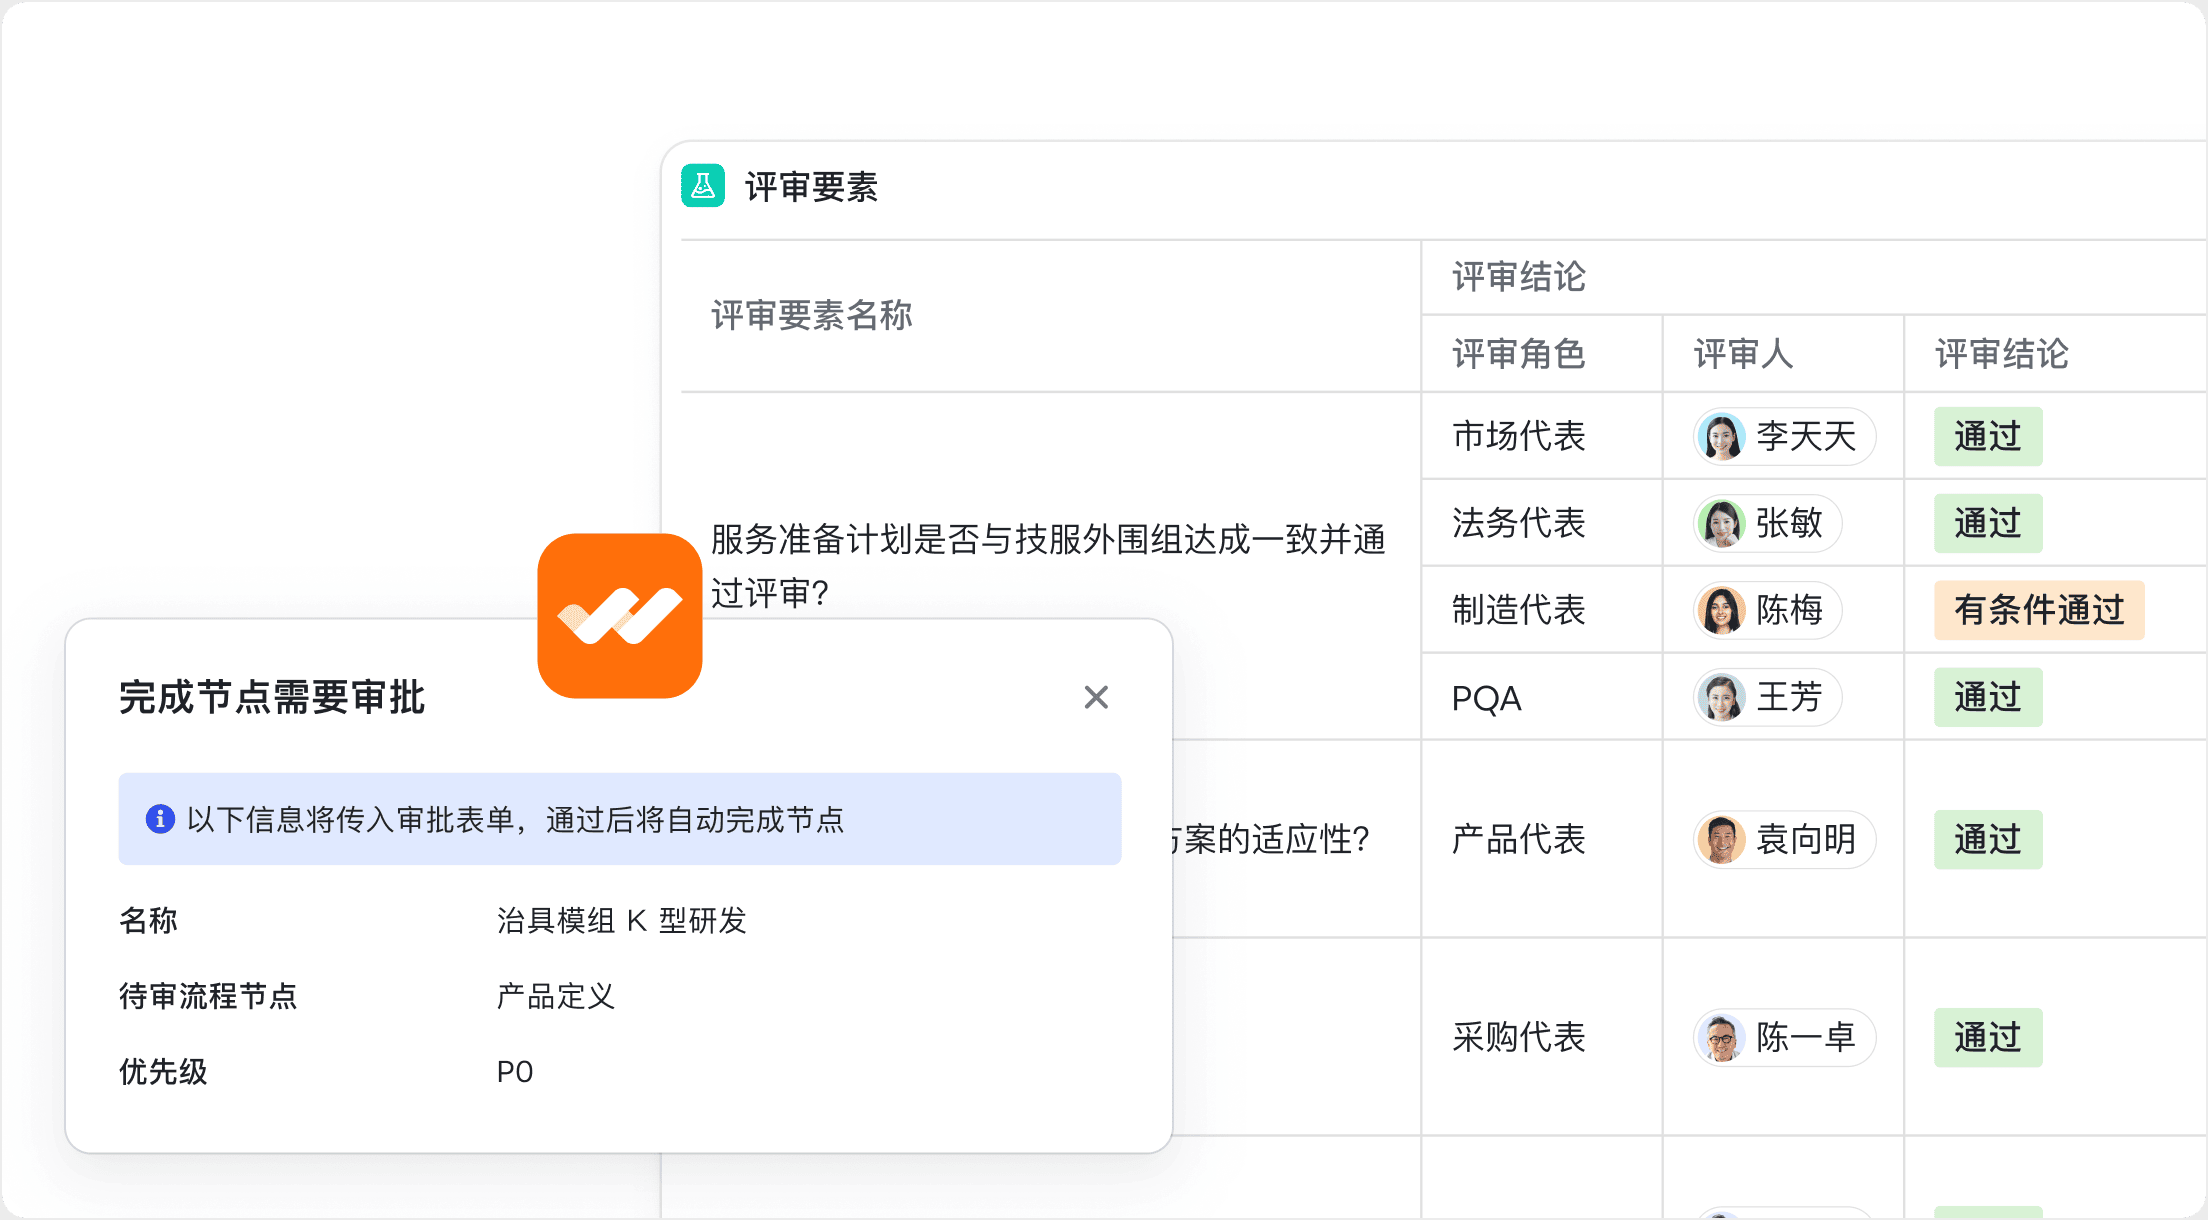Screen dimensions: 2208x1220
Task: Select reviewer name 袁向明
Action: tap(1806, 839)
